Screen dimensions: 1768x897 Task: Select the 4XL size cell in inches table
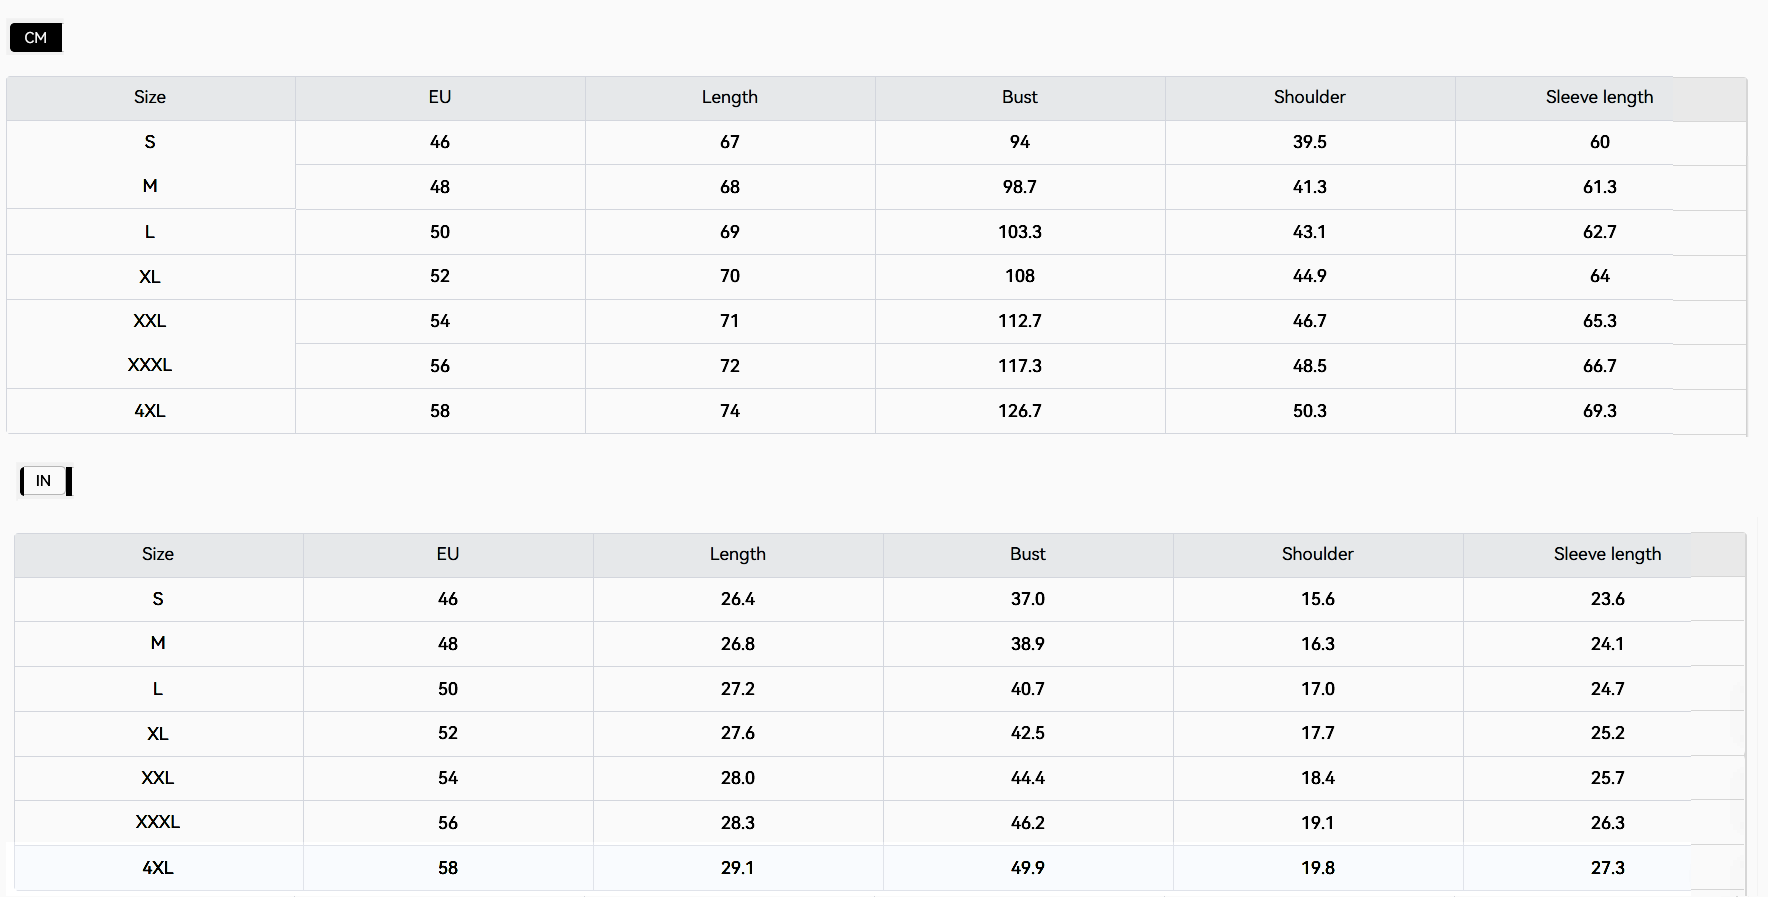(158, 868)
